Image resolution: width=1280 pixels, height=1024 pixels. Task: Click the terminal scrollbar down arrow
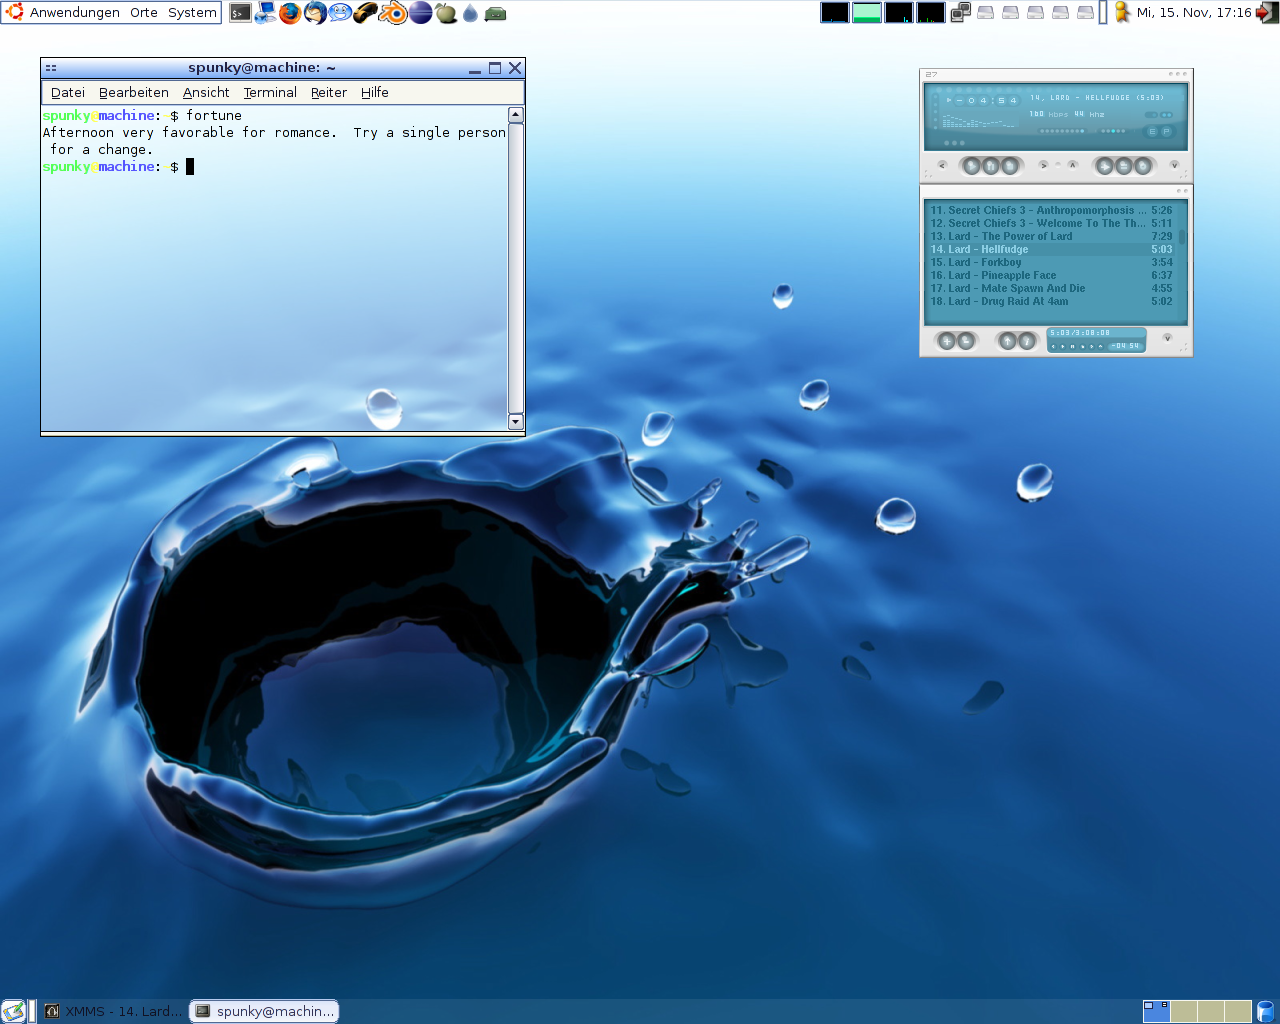point(516,421)
